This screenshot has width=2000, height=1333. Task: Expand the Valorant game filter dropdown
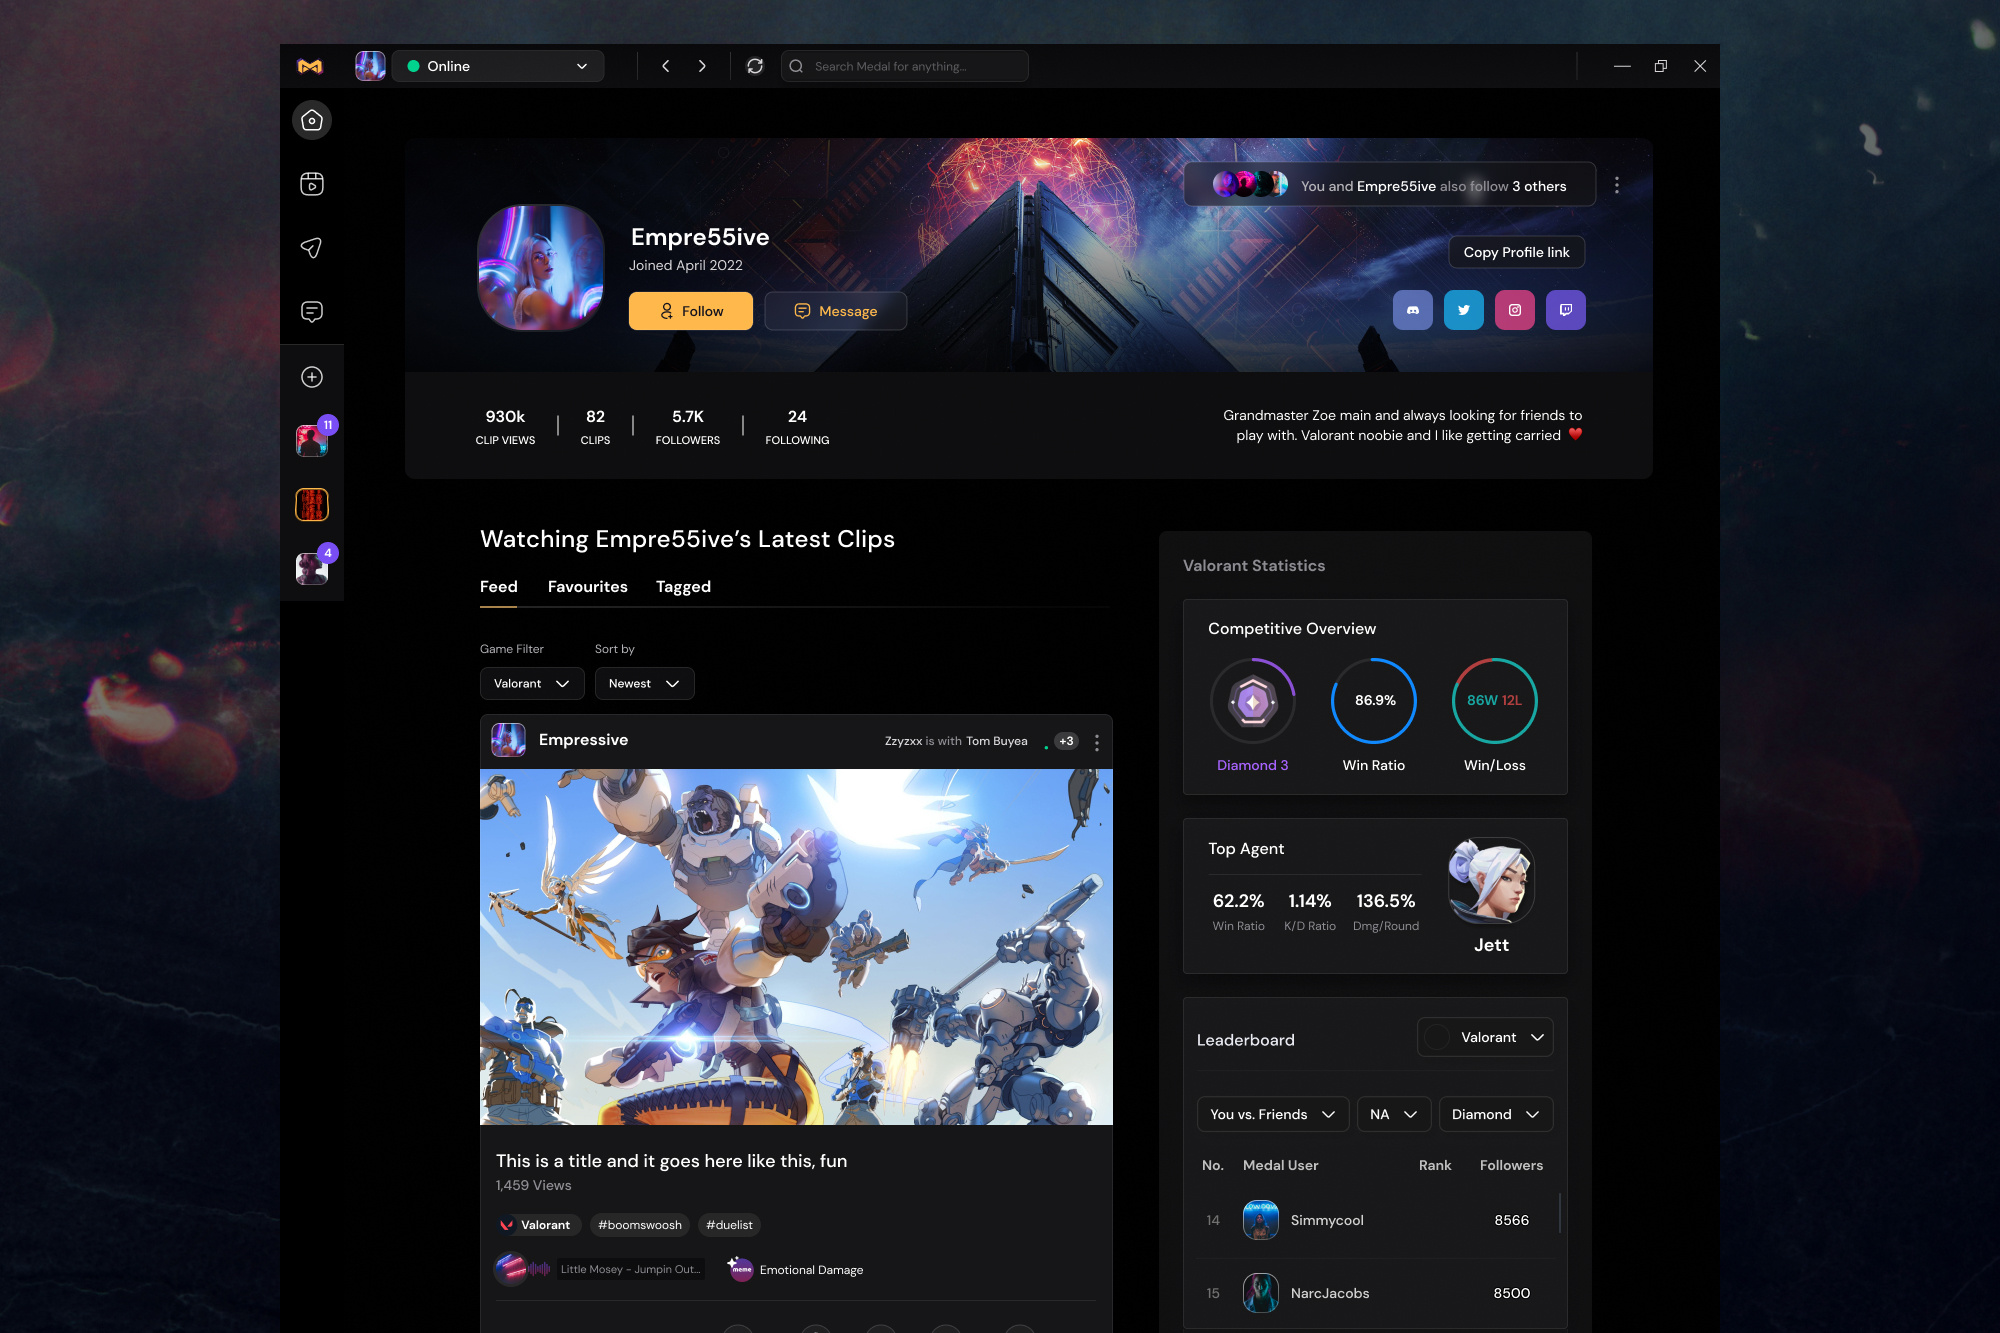coord(532,683)
